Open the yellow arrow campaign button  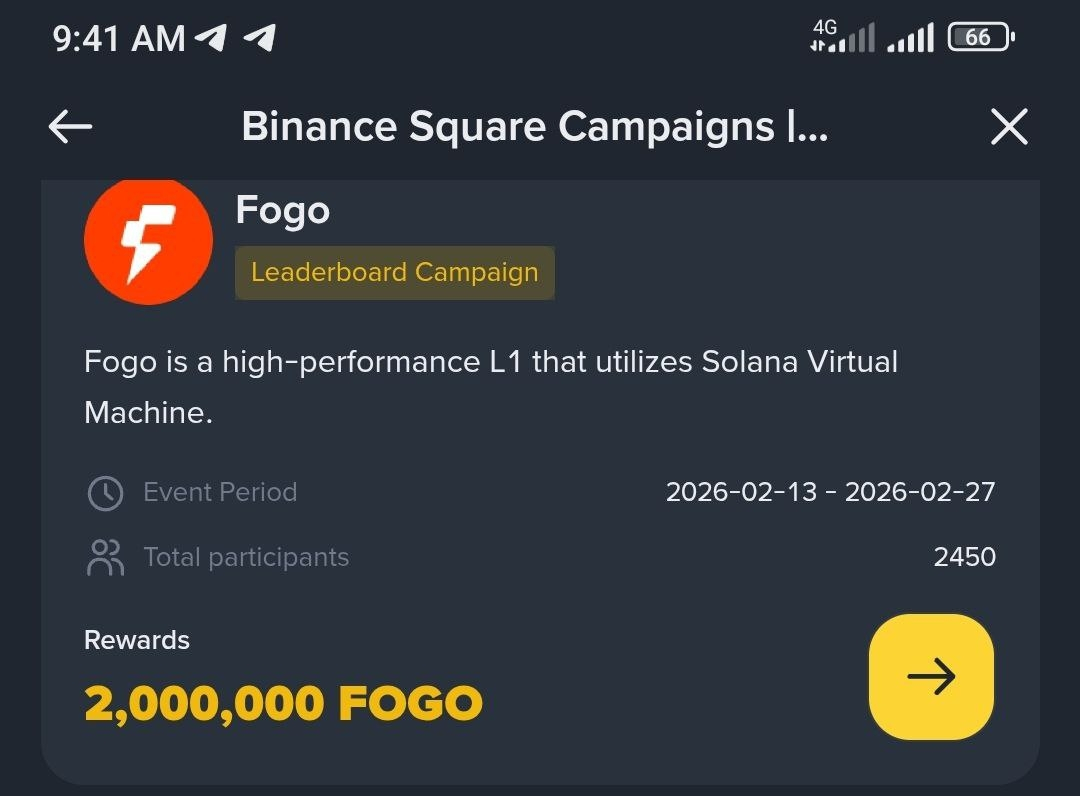(931, 677)
